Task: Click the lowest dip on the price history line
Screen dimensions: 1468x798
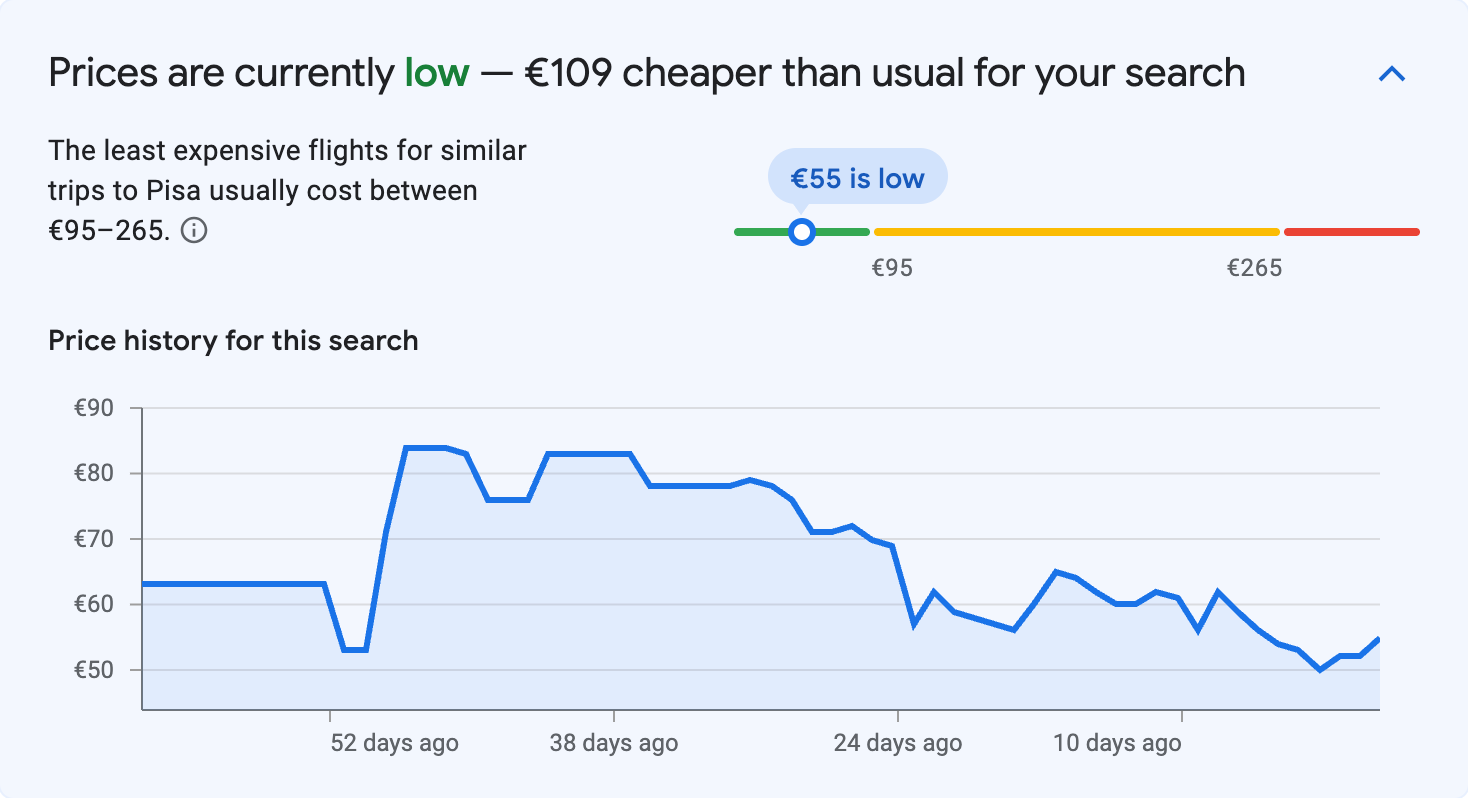Action: [1320, 668]
